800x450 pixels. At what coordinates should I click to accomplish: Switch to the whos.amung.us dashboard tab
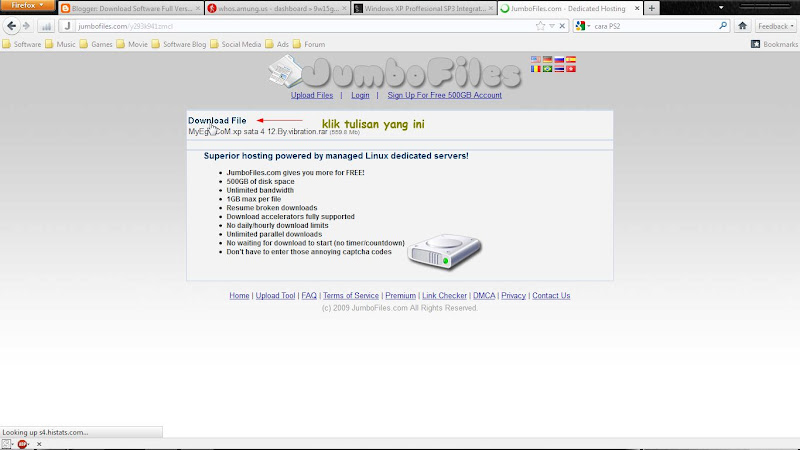[278, 8]
